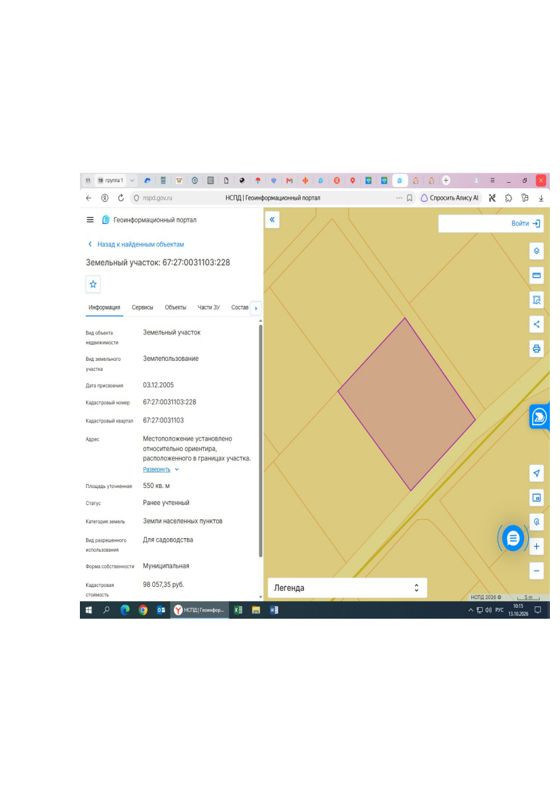The height and width of the screenshot is (792, 560).
Task: Open the blue assistant side tab on the map edge
Action: 539,417
